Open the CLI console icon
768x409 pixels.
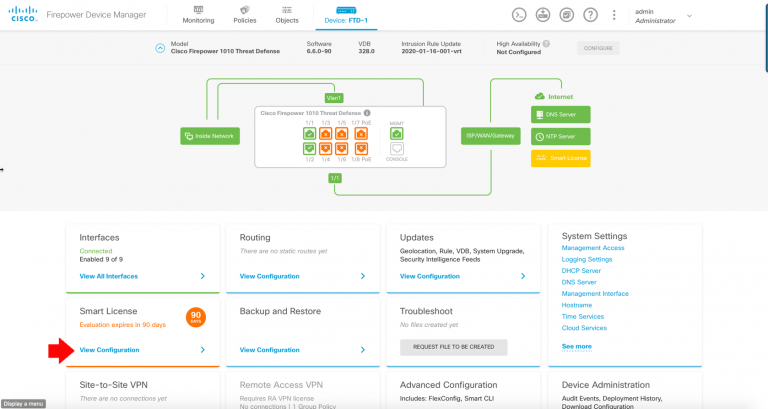[519, 15]
